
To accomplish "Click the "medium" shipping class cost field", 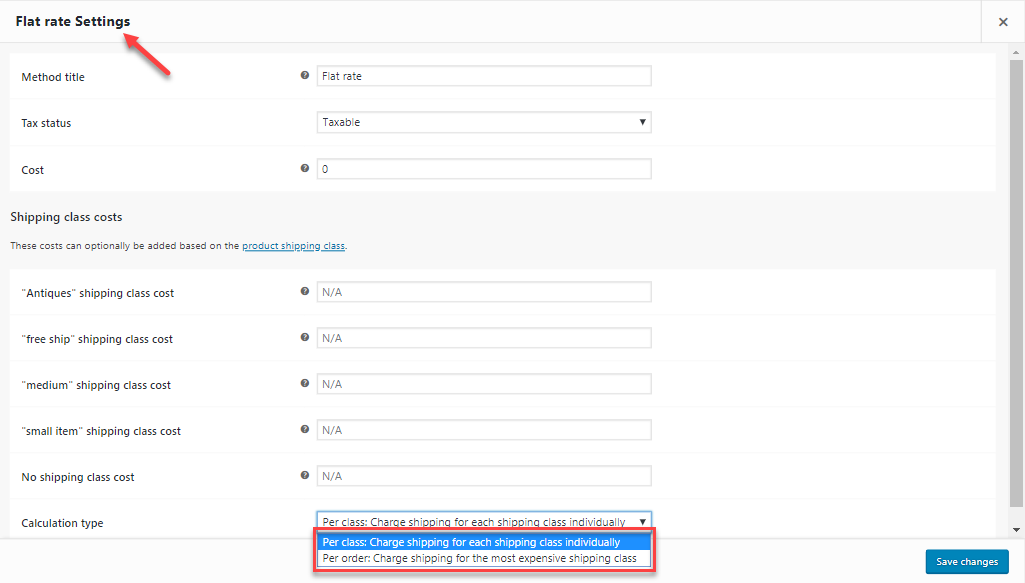I will click(484, 384).
